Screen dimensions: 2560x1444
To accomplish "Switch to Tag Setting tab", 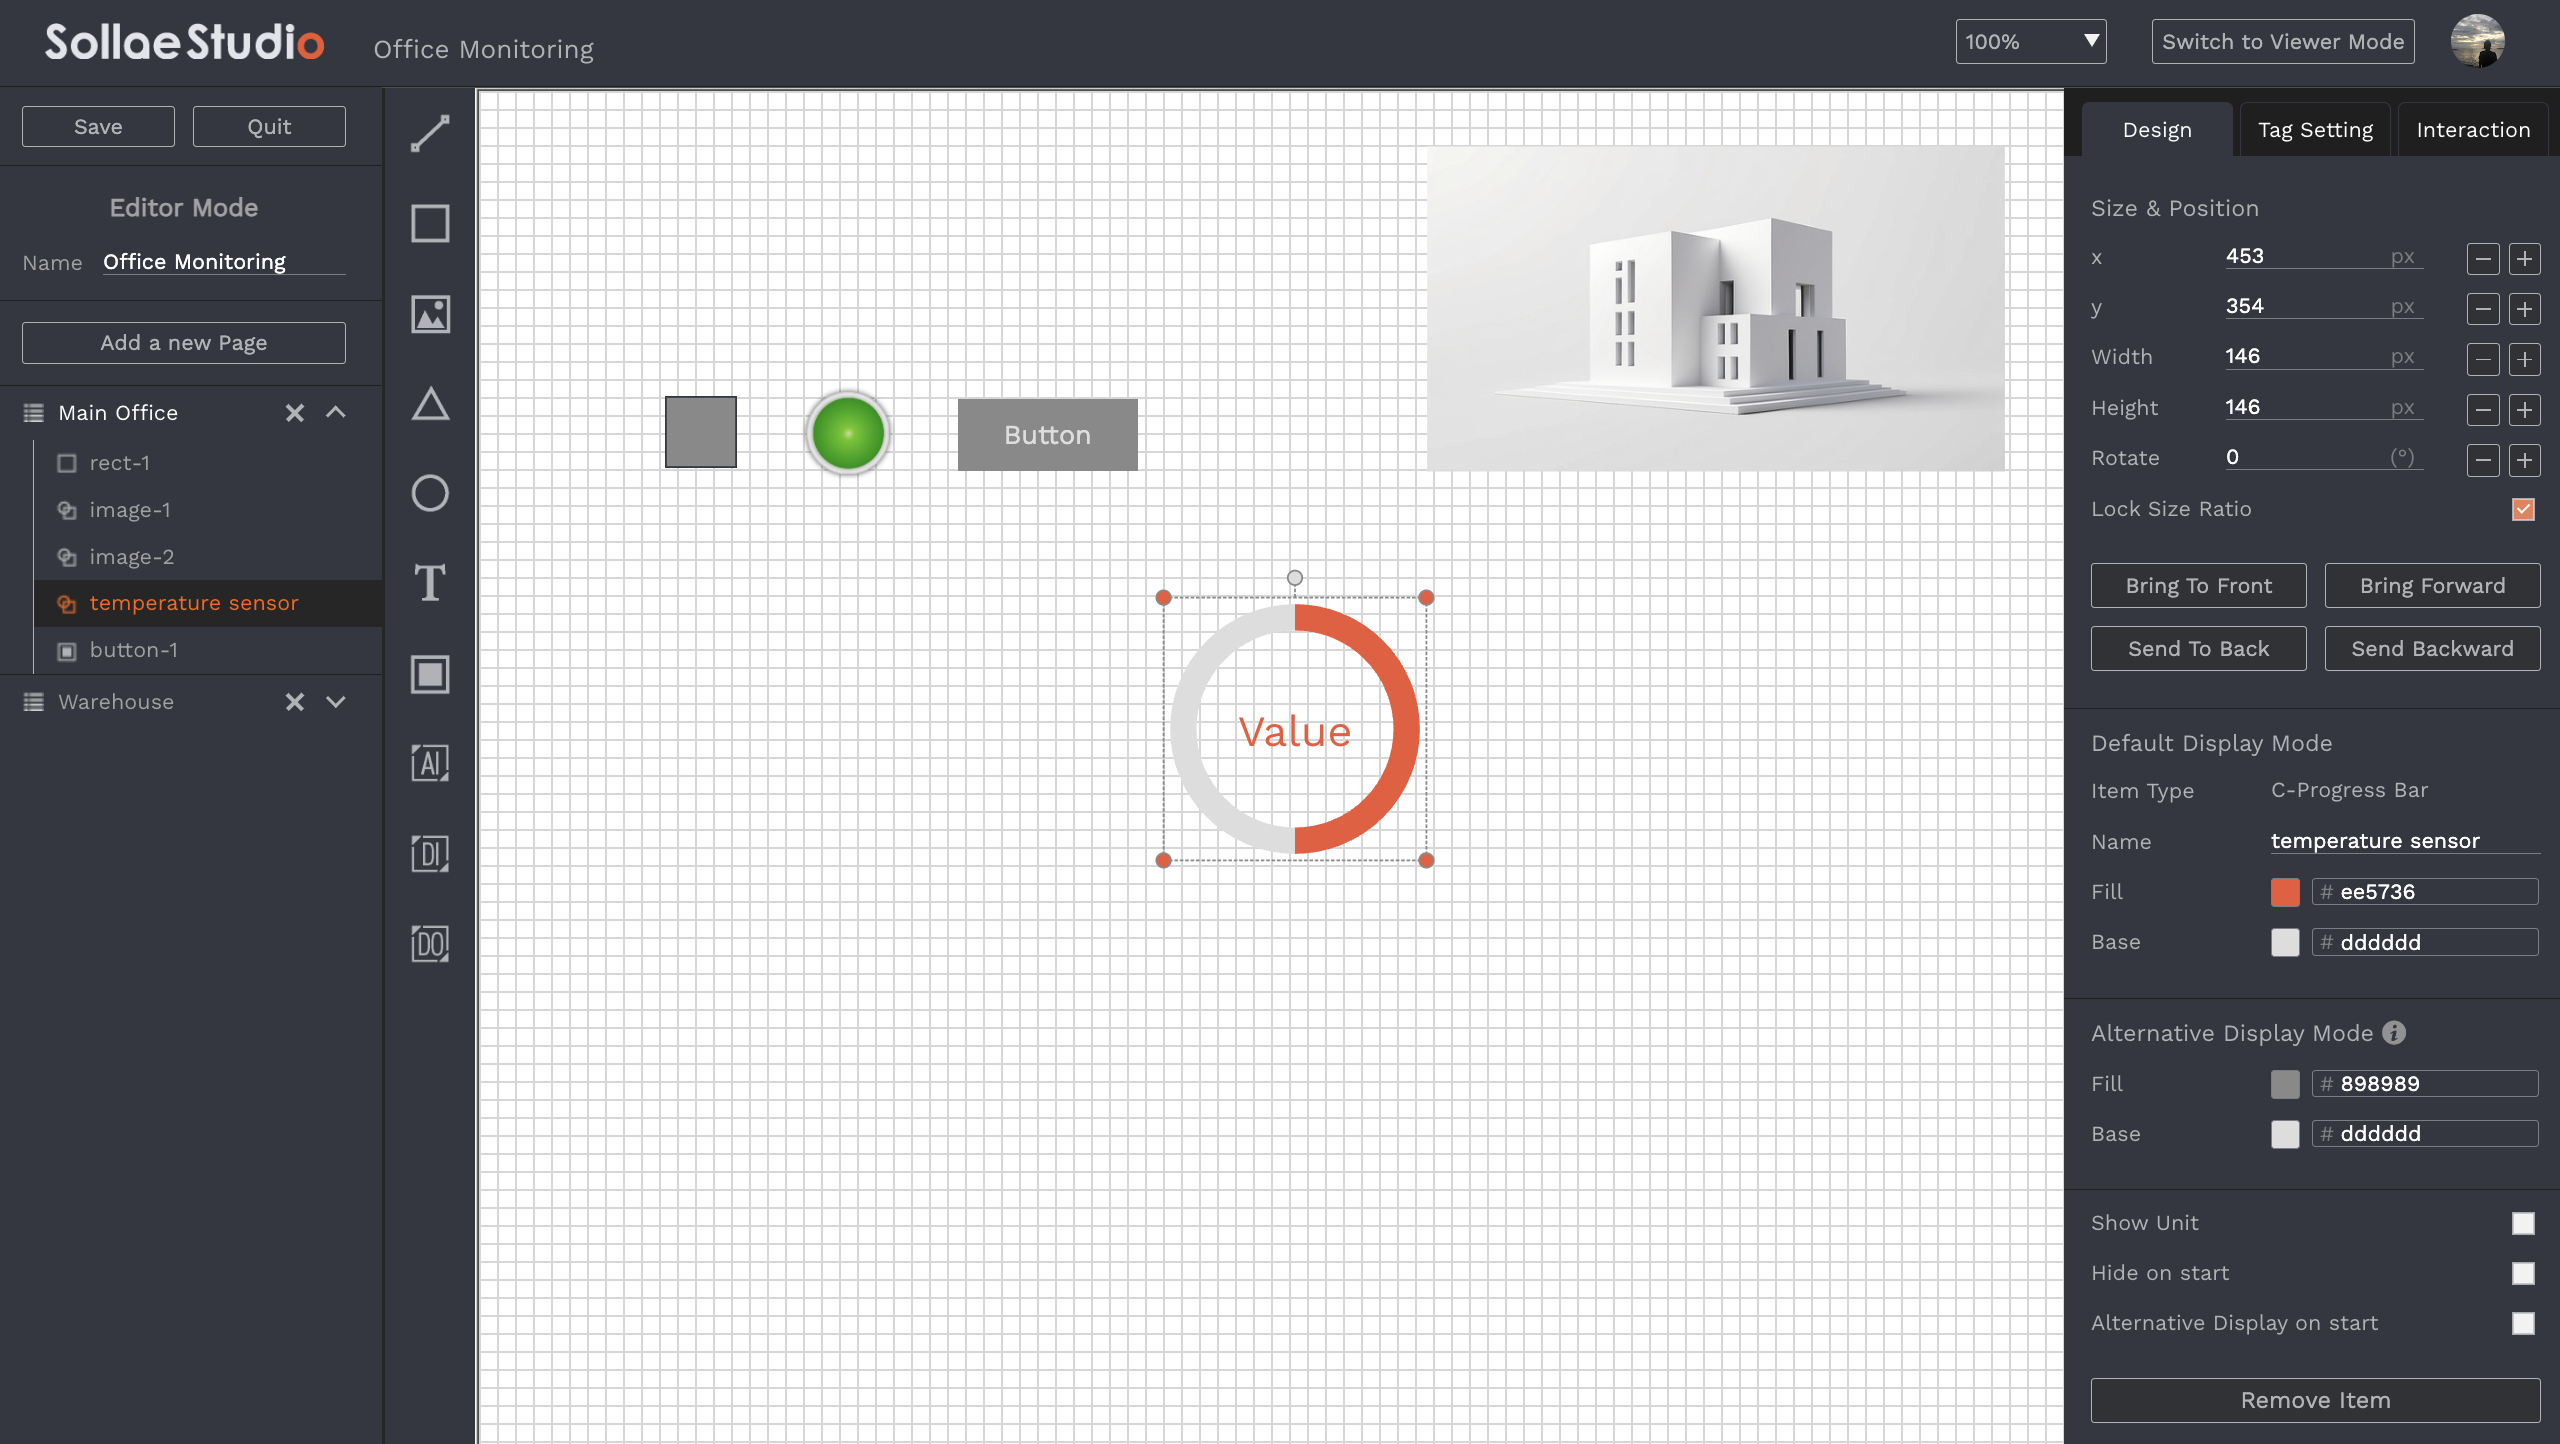I will pyautogui.click(x=2314, y=128).
